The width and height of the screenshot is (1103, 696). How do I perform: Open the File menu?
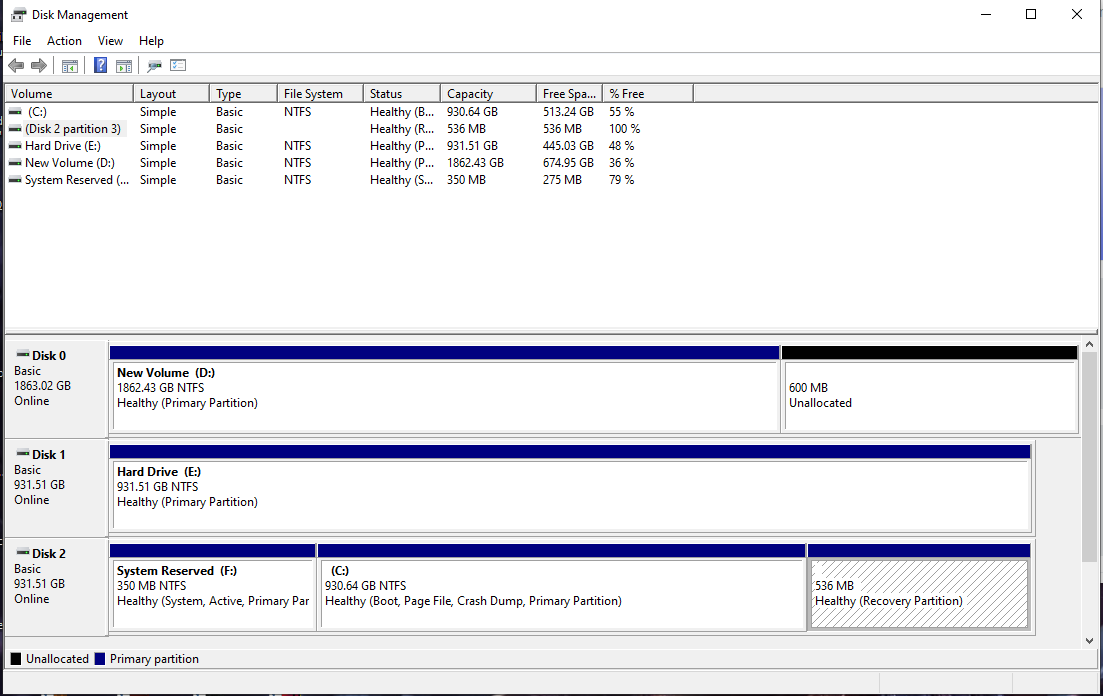(x=21, y=40)
